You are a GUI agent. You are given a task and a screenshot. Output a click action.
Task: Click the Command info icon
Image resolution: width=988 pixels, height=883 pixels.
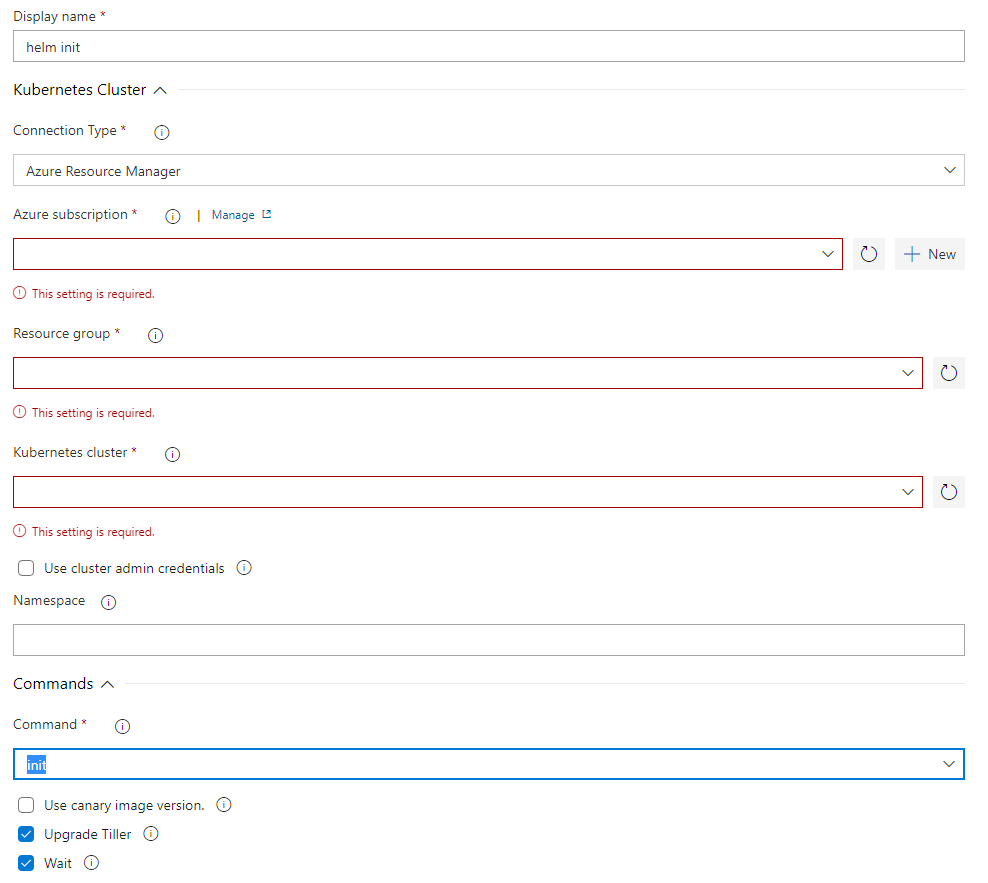(x=122, y=725)
